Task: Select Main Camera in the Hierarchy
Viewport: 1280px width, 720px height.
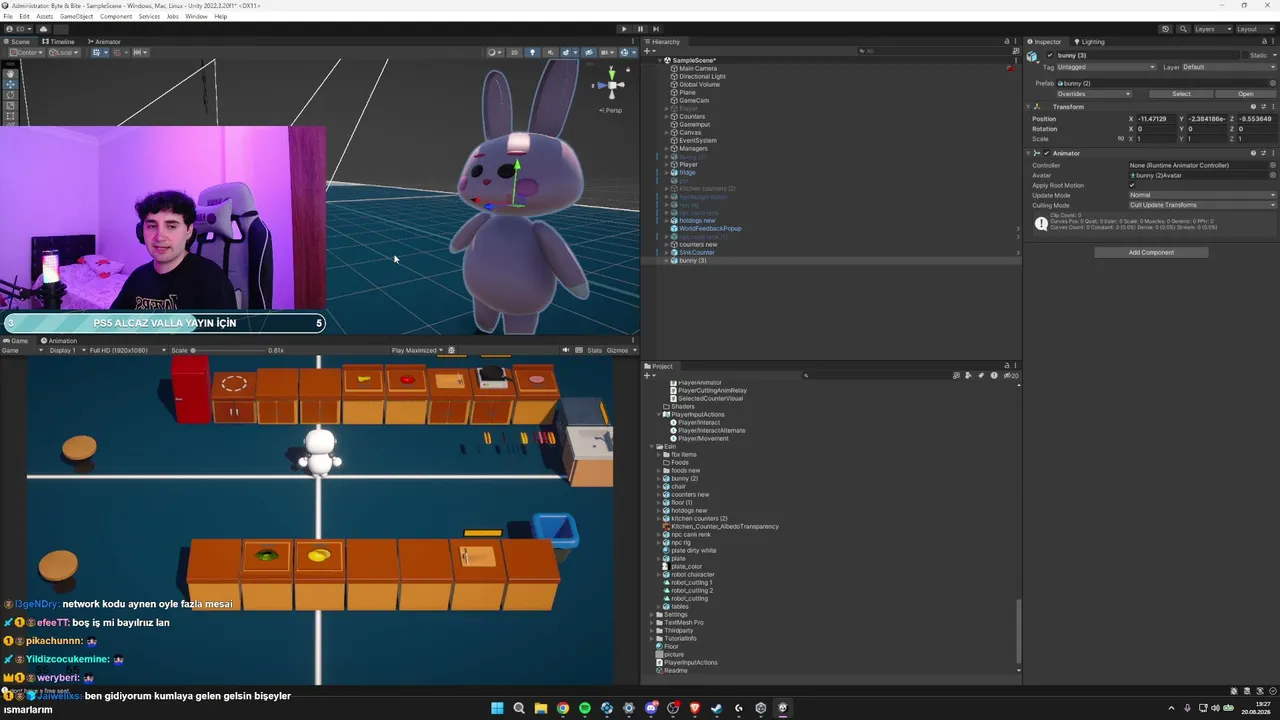Action: coord(698,68)
